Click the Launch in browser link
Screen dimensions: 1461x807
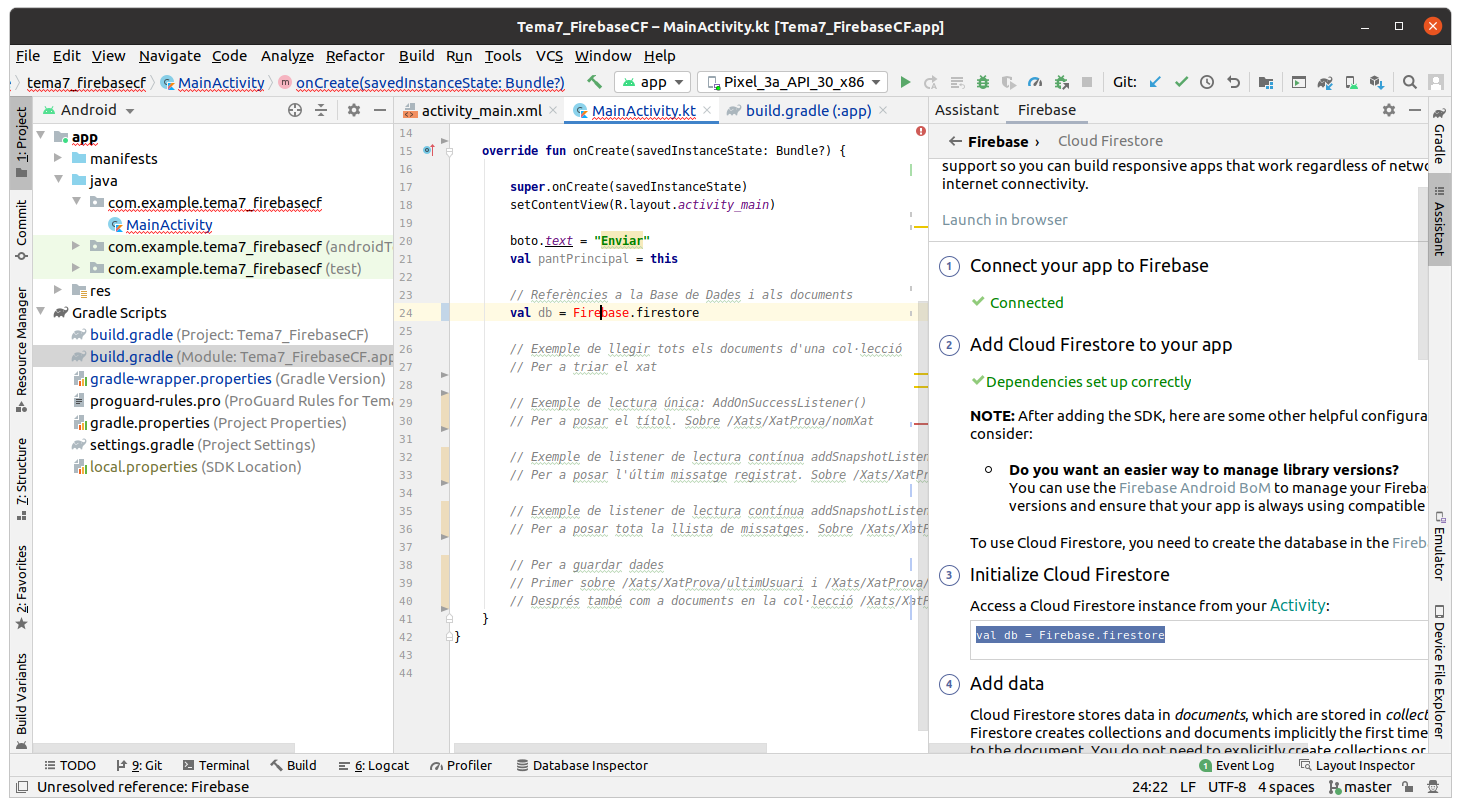pyautogui.click(x=1004, y=220)
